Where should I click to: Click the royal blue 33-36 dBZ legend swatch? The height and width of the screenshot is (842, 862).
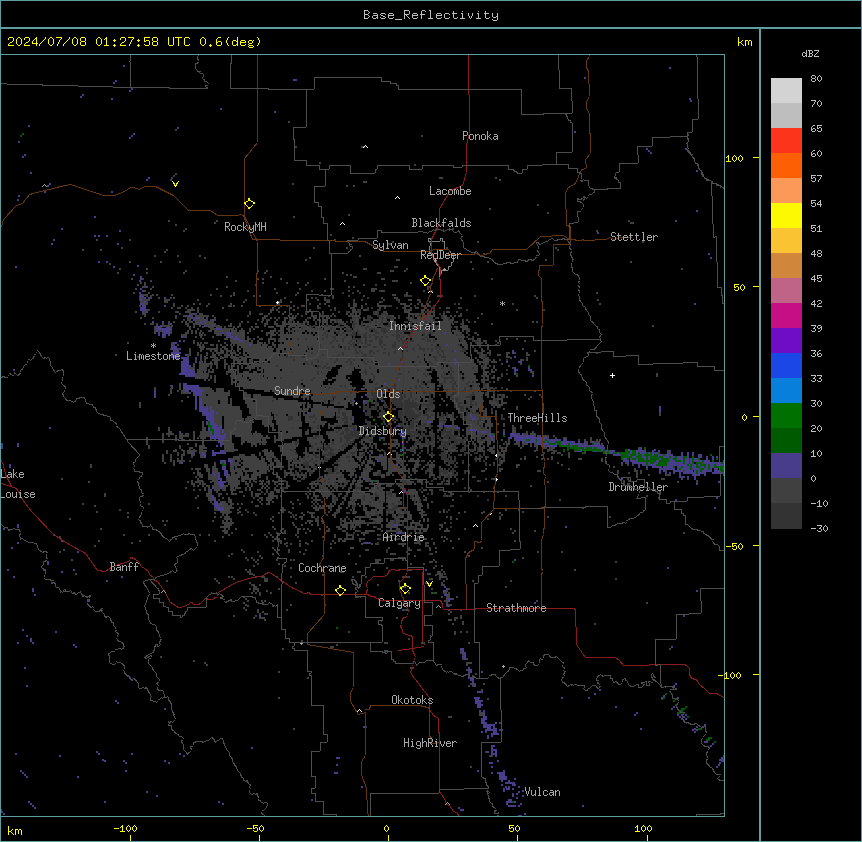[786, 365]
